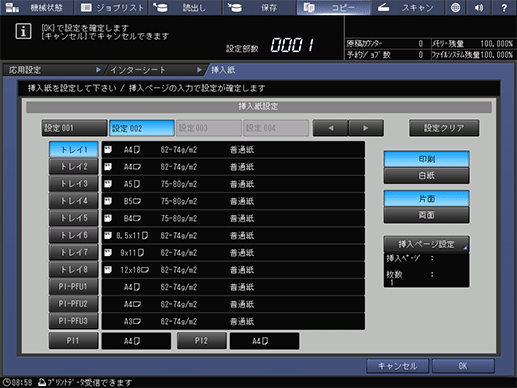Image resolution: width=517 pixels, height=388 pixels.
Task: Click the paper icon in the トレイ8 row
Action: pyautogui.click(x=108, y=270)
